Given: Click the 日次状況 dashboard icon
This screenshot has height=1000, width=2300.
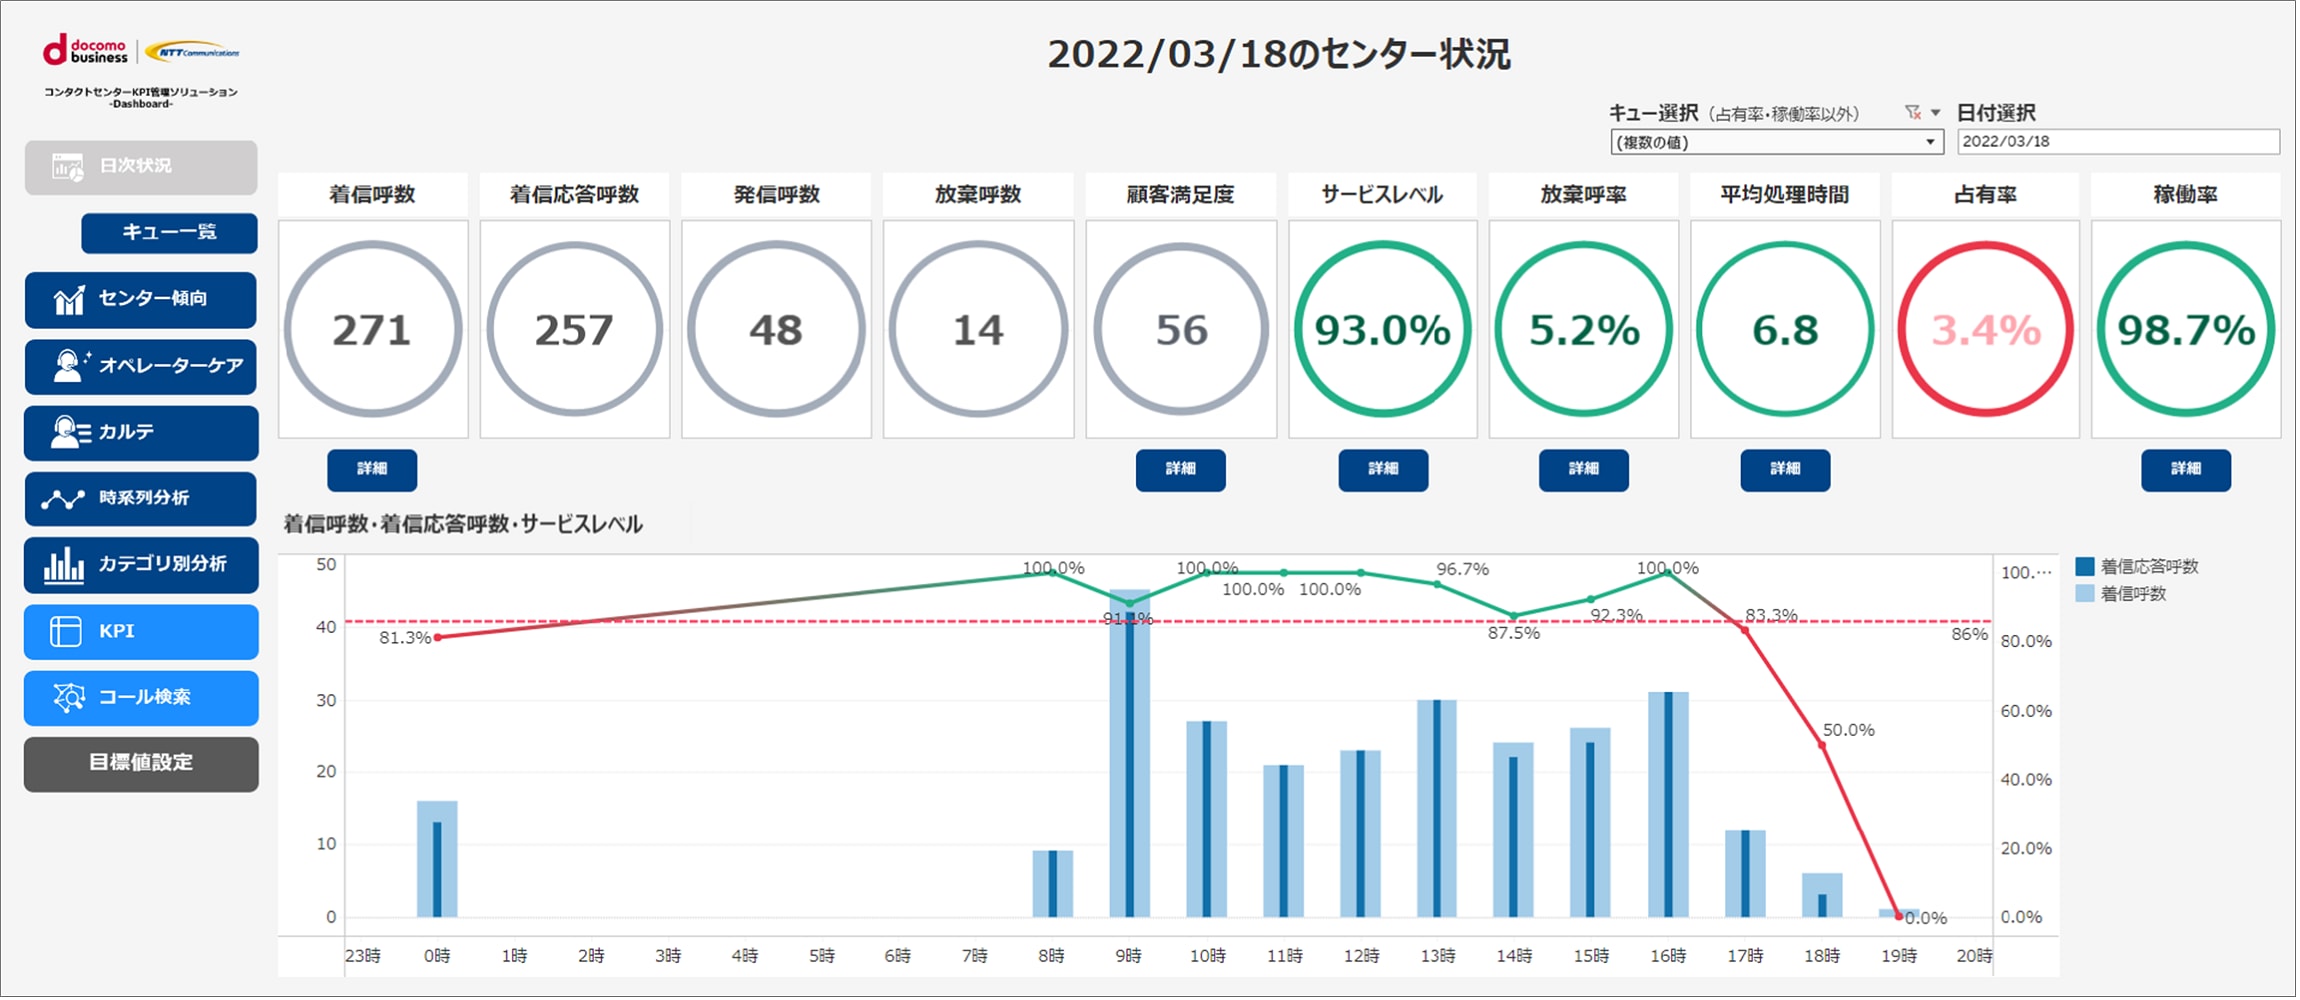Looking at the screenshot, I should pos(68,167).
